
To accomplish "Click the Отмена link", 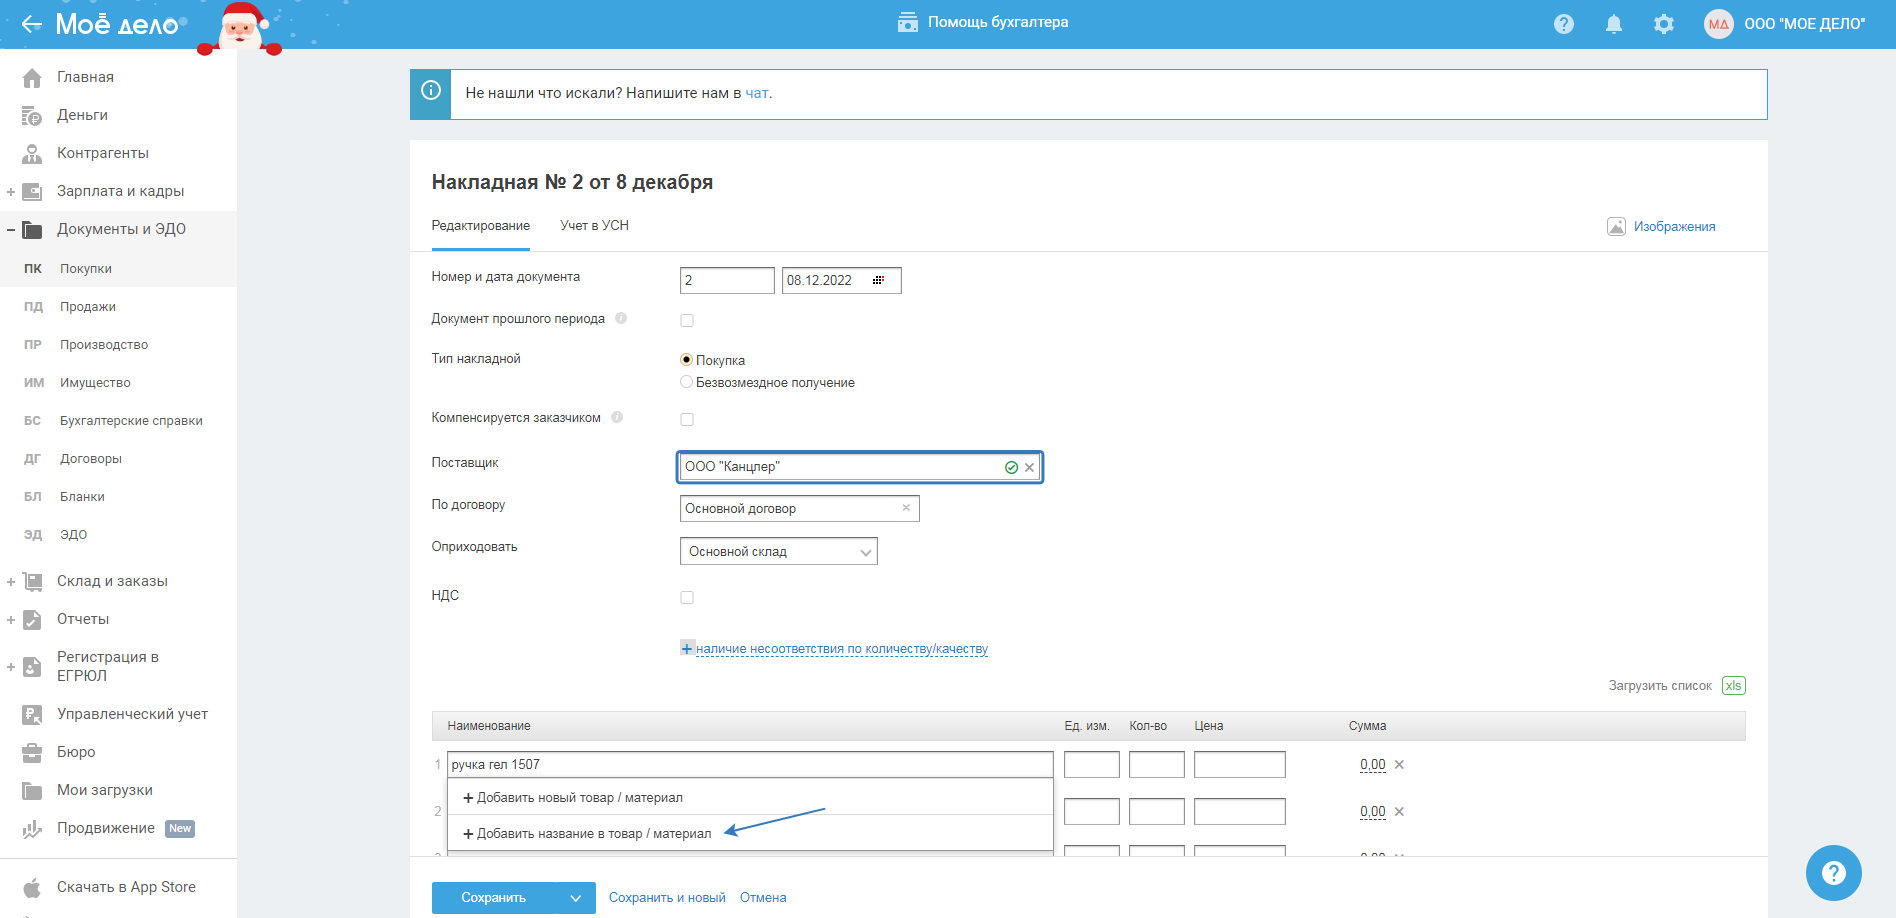I will pyautogui.click(x=763, y=898).
